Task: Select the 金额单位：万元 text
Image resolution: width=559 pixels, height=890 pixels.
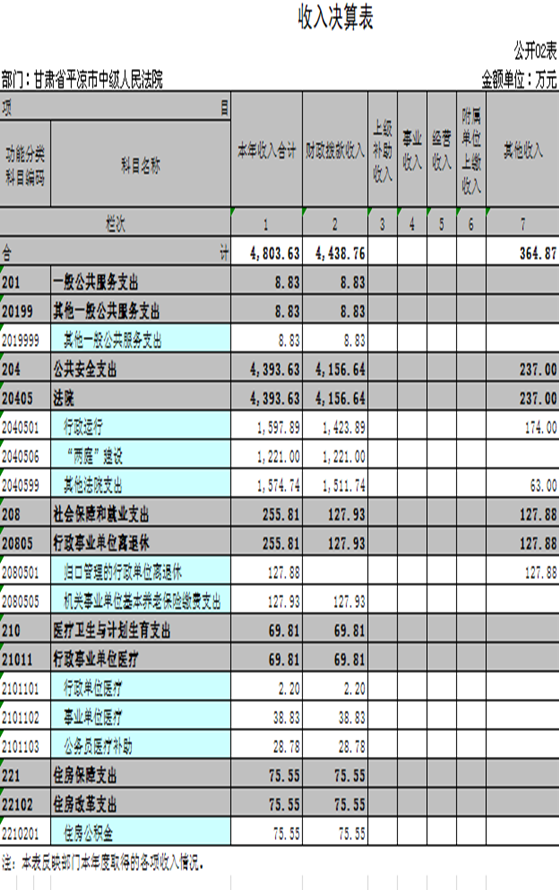Action: click(x=519, y=79)
